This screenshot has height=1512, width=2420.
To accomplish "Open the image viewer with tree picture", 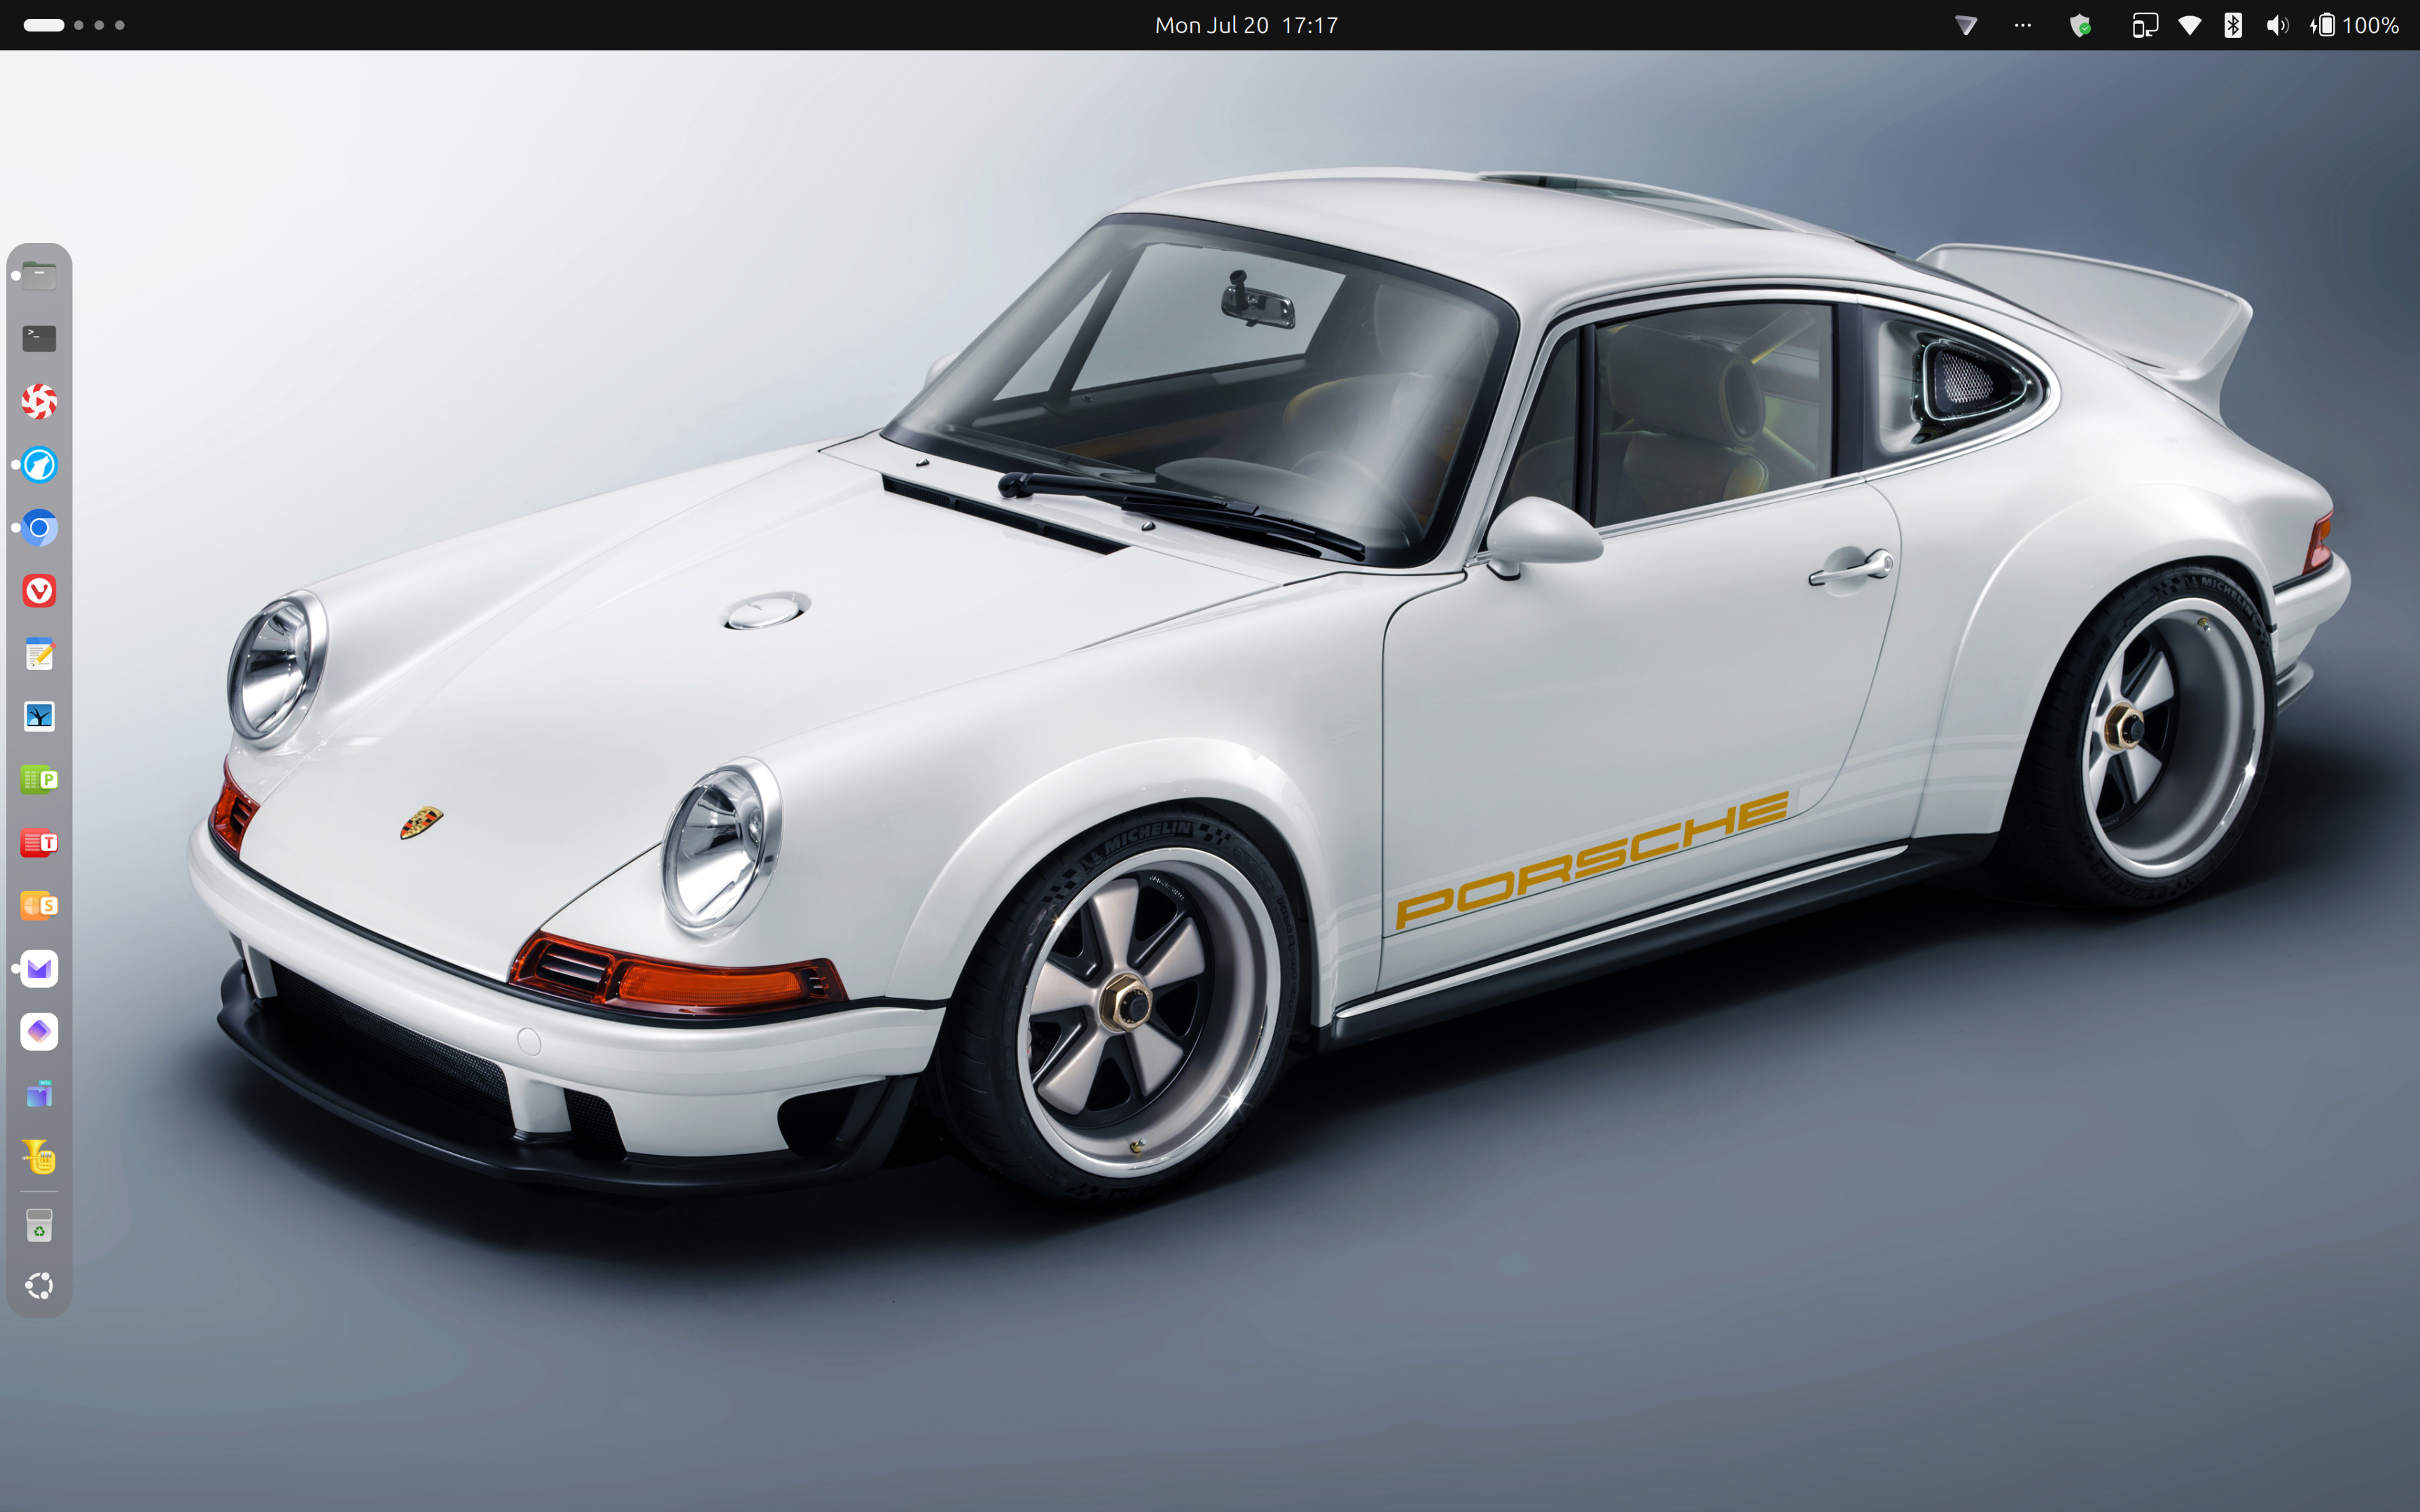I will point(39,716).
